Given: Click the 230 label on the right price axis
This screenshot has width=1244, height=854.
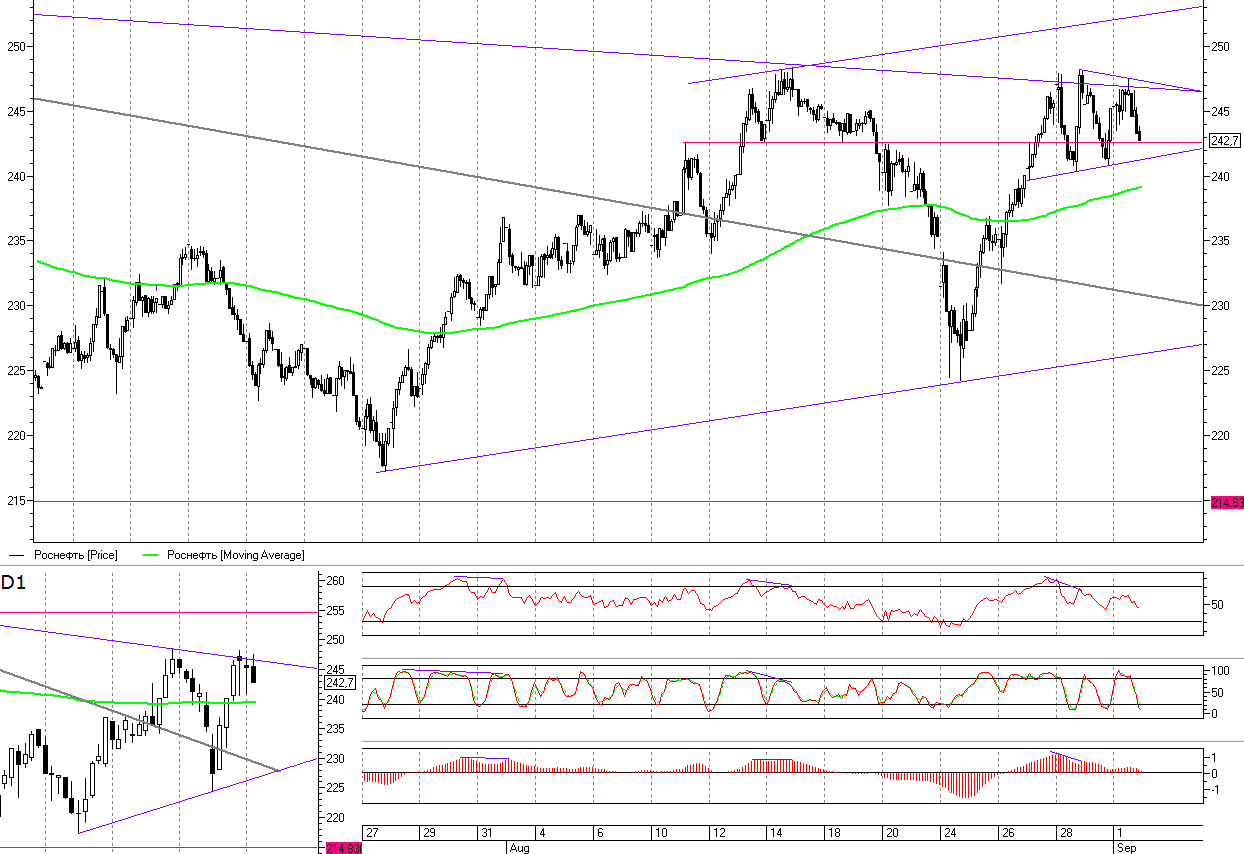Looking at the screenshot, I should (x=1221, y=306).
